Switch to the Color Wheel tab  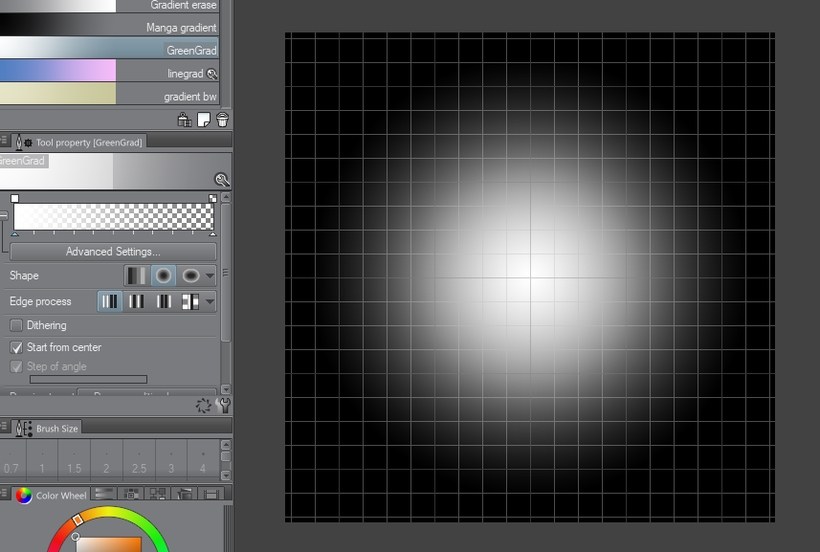coord(51,495)
